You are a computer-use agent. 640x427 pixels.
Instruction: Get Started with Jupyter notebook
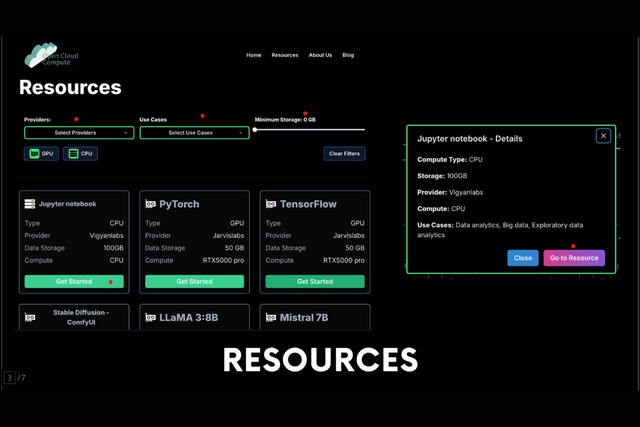coord(74,281)
